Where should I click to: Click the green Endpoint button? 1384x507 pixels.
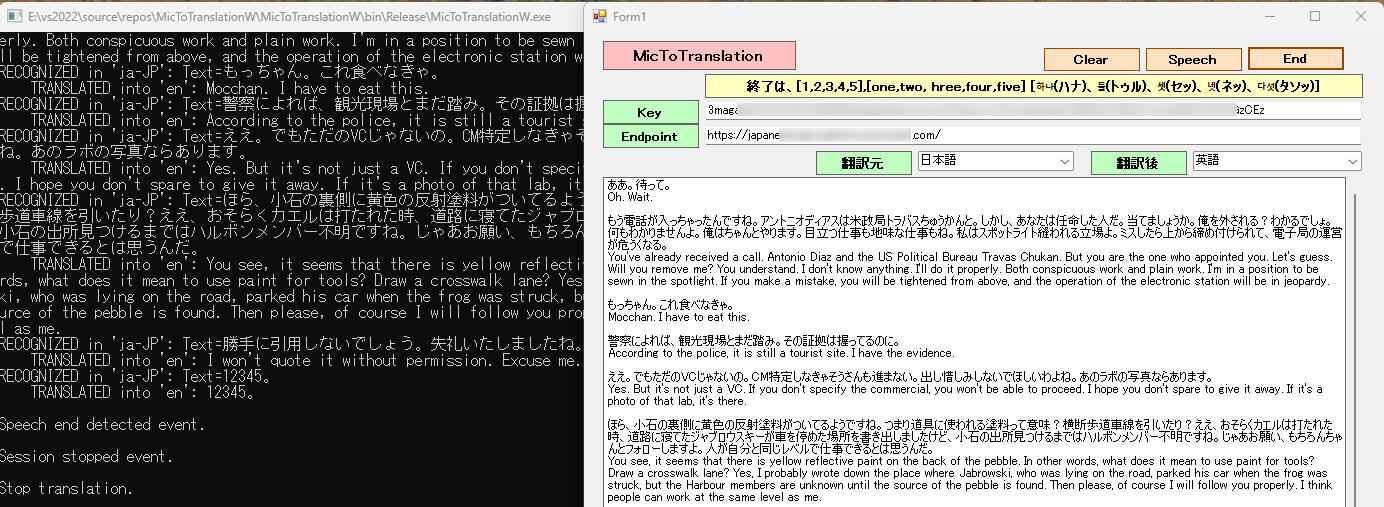coord(648,136)
